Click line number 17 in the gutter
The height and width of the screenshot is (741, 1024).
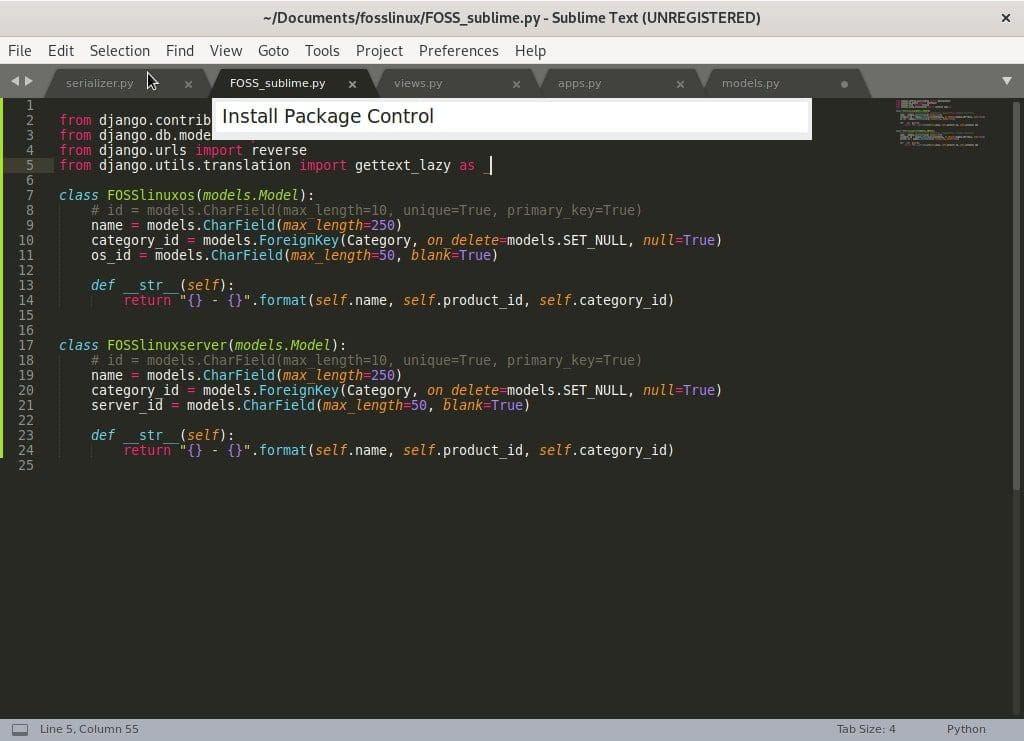[x=29, y=345]
